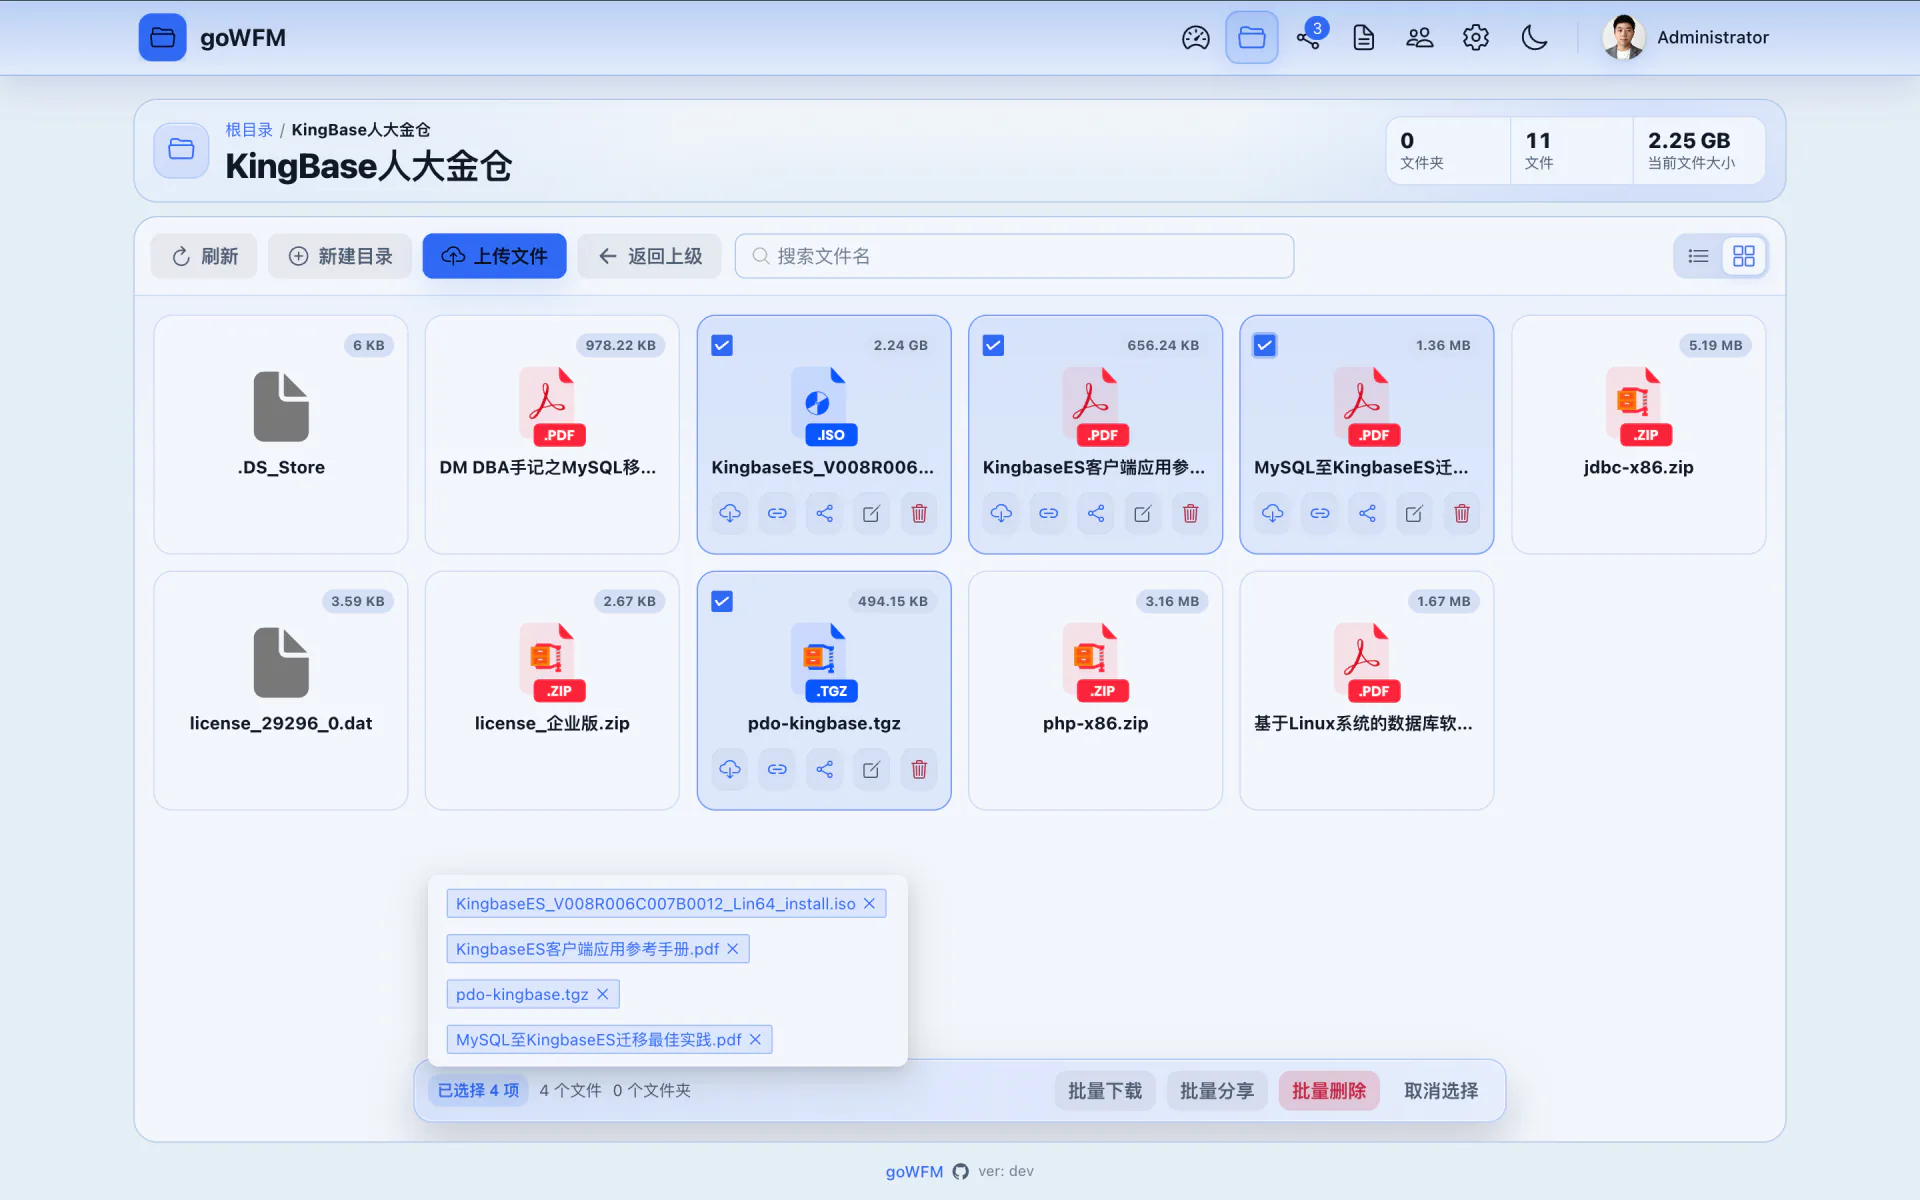This screenshot has width=1920, height=1200.
Task: Click the 已选择 4 项 selection badge
Action: (478, 1091)
